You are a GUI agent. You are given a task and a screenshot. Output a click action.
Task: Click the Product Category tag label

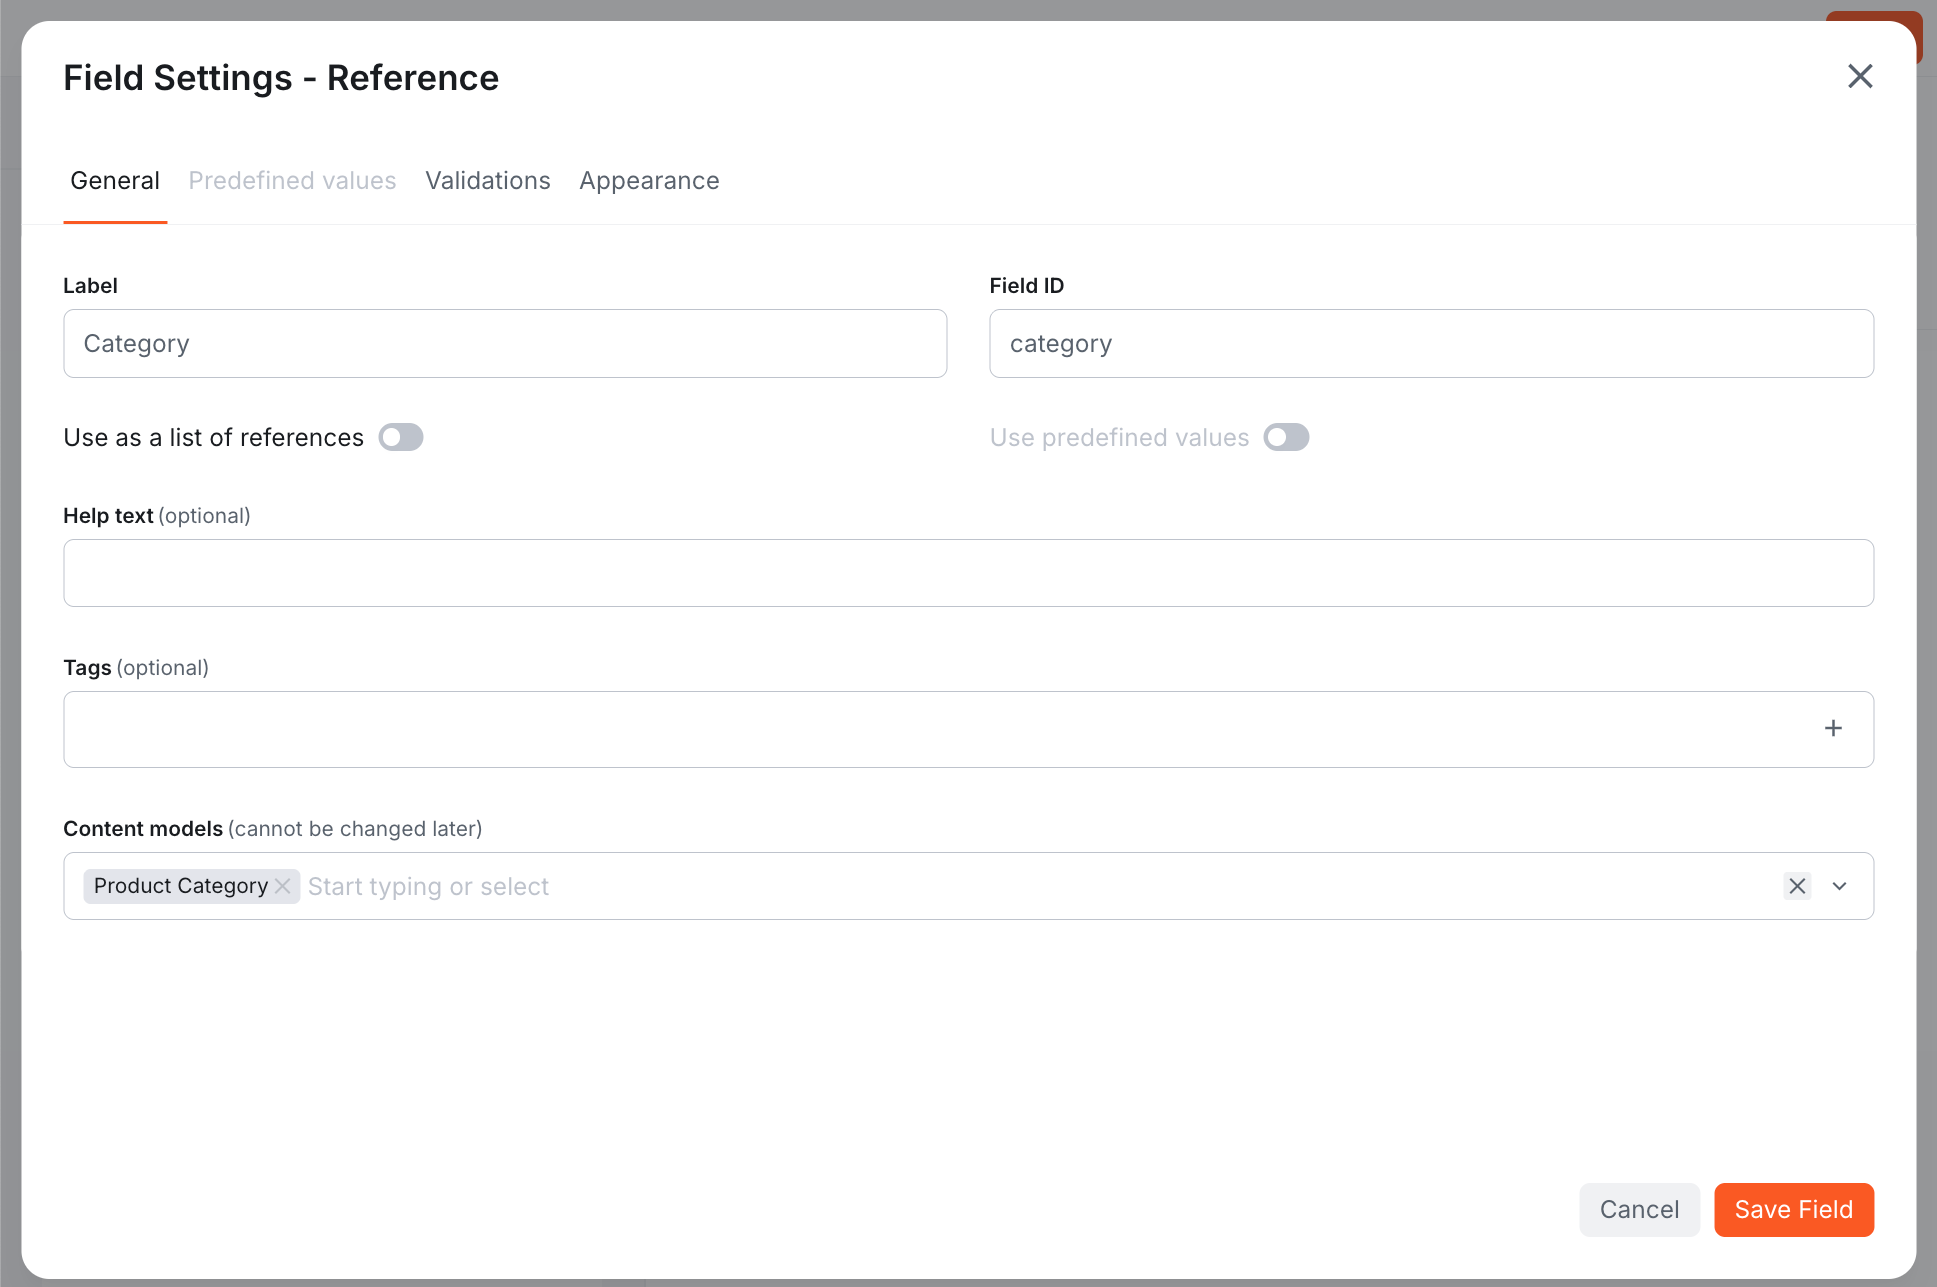(x=178, y=886)
